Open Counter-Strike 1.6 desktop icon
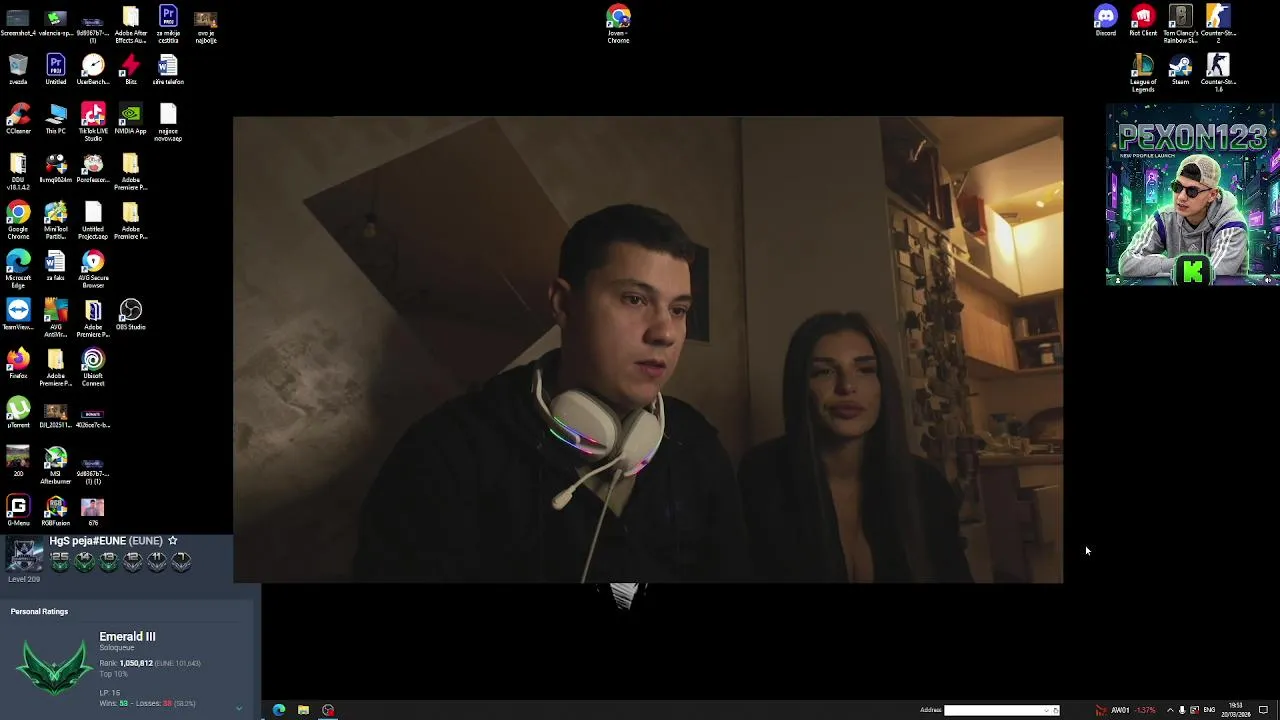The width and height of the screenshot is (1280, 720). [1218, 72]
